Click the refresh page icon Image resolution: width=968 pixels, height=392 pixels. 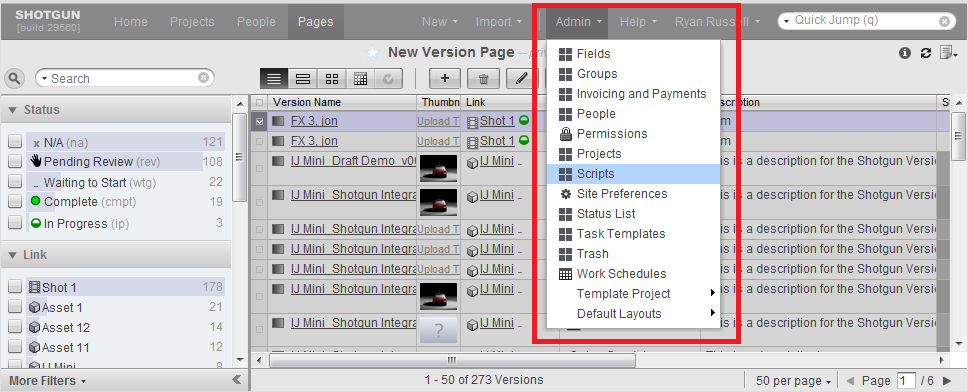click(x=925, y=53)
